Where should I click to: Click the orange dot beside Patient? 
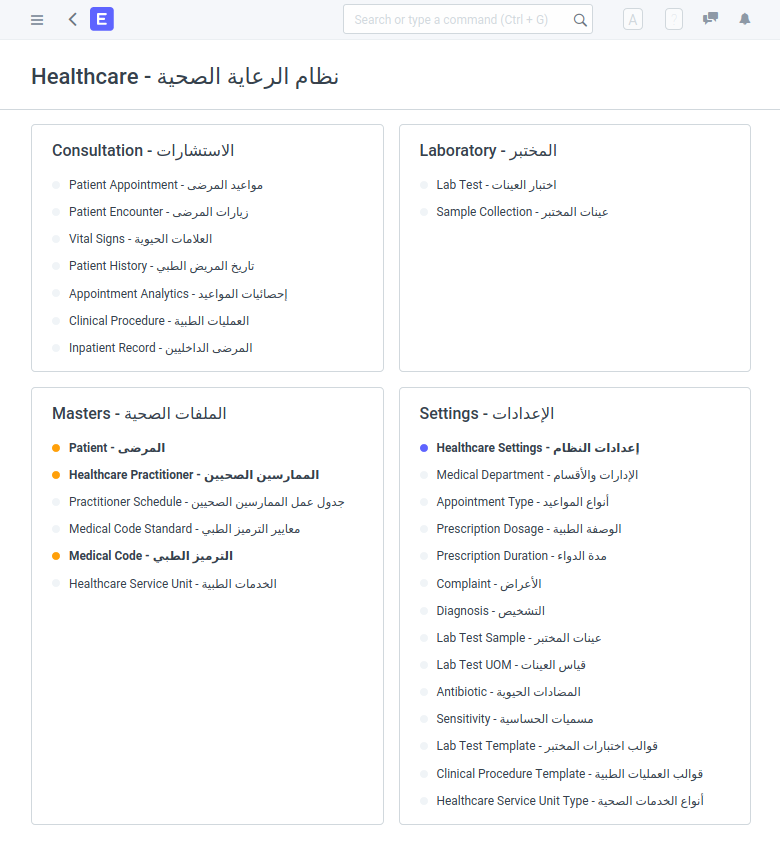click(x=56, y=448)
